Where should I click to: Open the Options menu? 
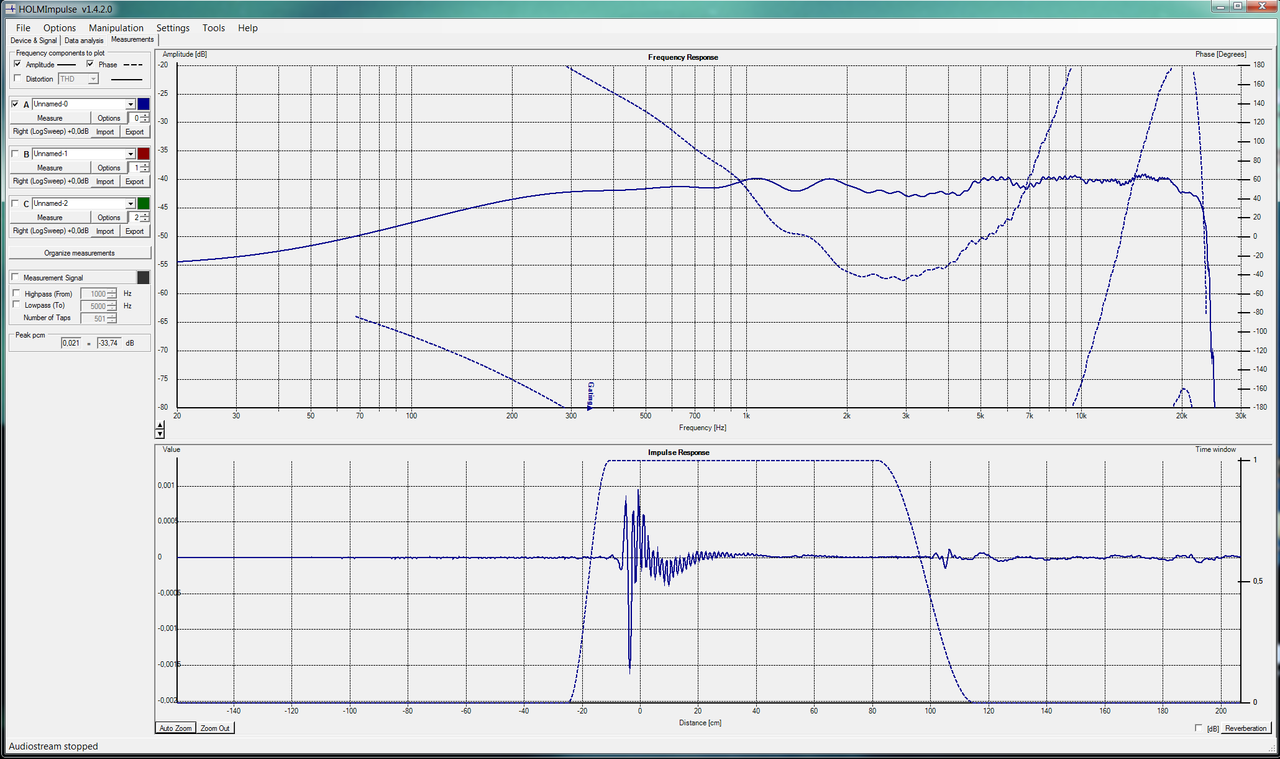click(59, 28)
